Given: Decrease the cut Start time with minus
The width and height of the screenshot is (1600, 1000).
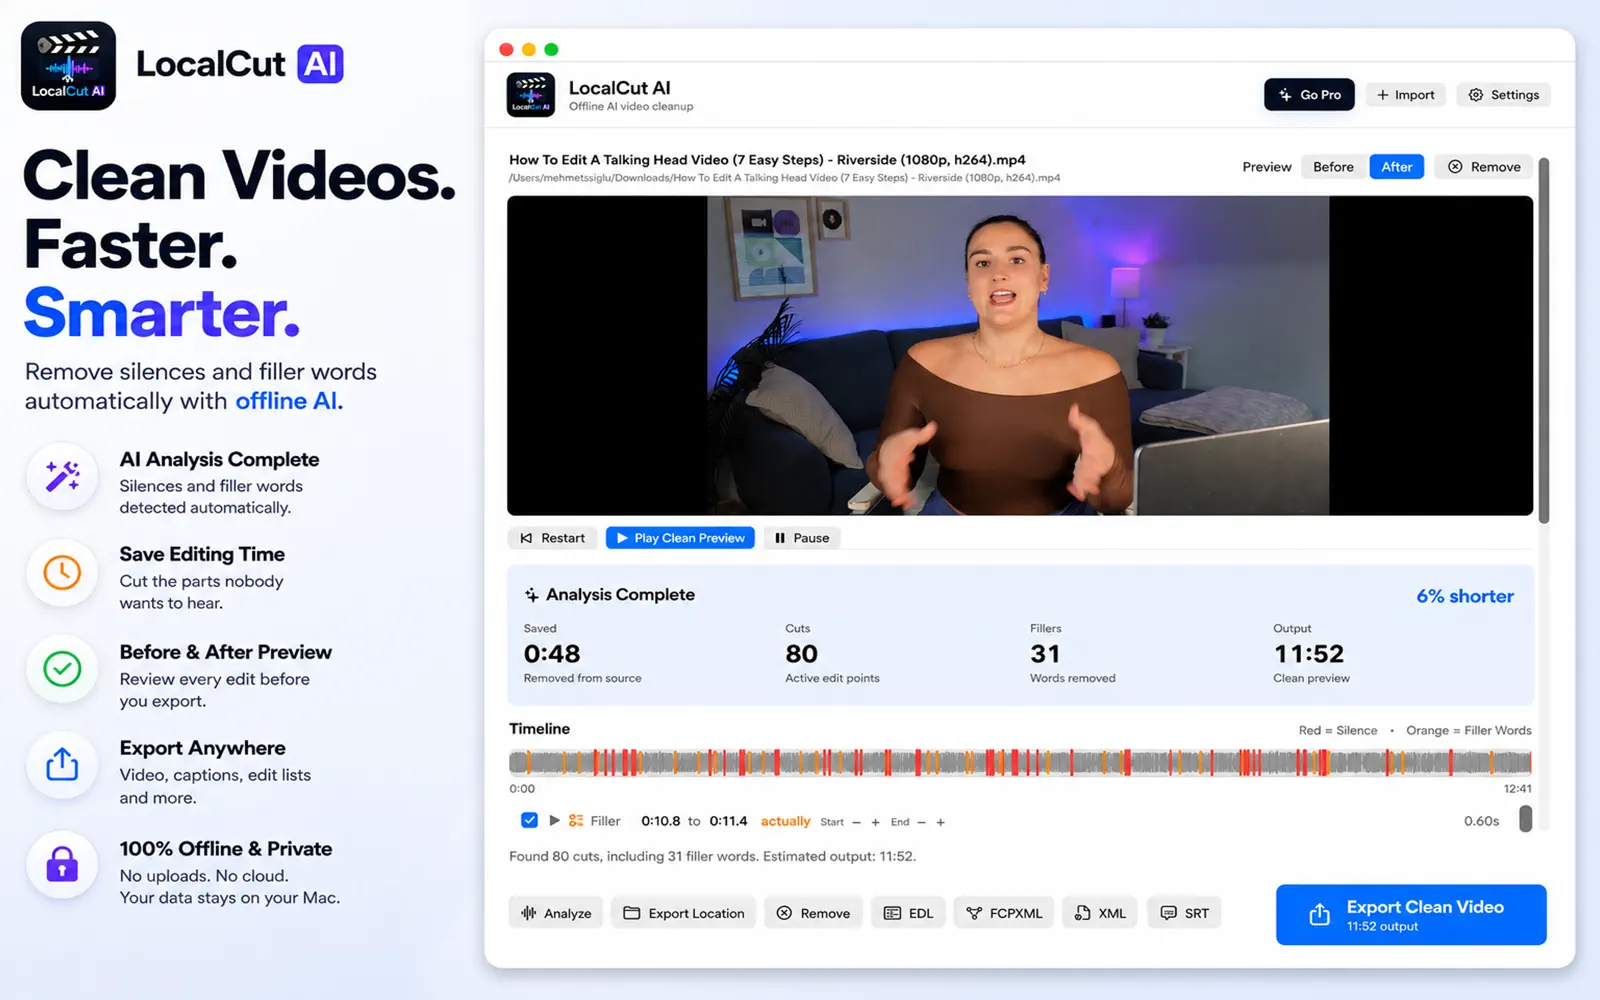Looking at the screenshot, I should coord(856,822).
